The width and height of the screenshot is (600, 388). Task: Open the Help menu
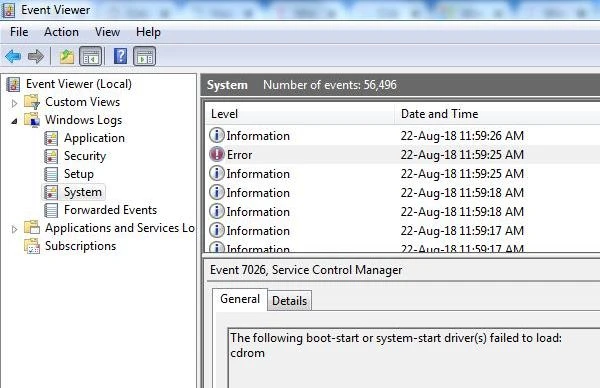coord(148,32)
